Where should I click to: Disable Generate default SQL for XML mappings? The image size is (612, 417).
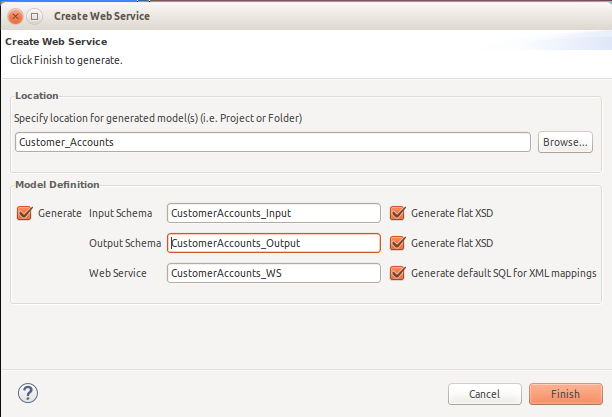tap(398, 273)
